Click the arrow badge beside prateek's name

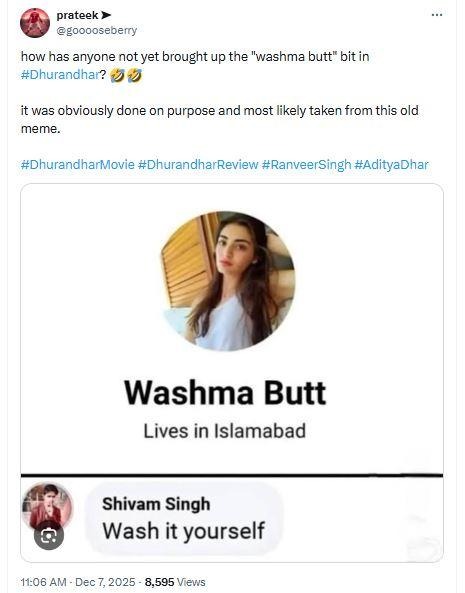coord(106,15)
